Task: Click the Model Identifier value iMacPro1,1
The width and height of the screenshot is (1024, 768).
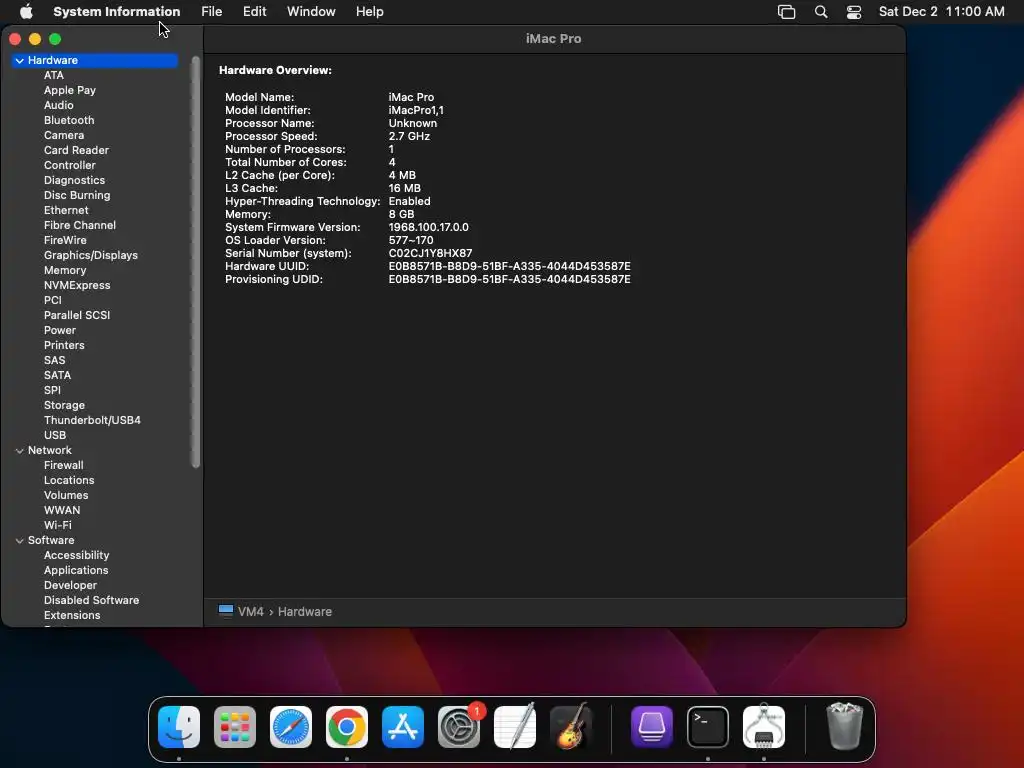Action: 415,110
